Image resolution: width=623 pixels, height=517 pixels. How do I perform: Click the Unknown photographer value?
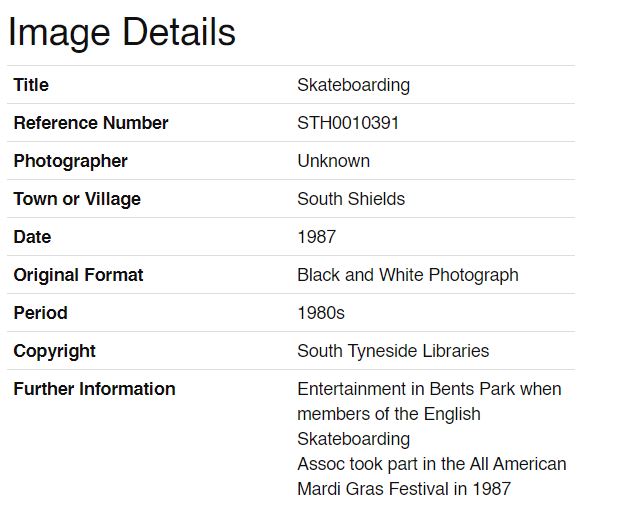(x=334, y=161)
